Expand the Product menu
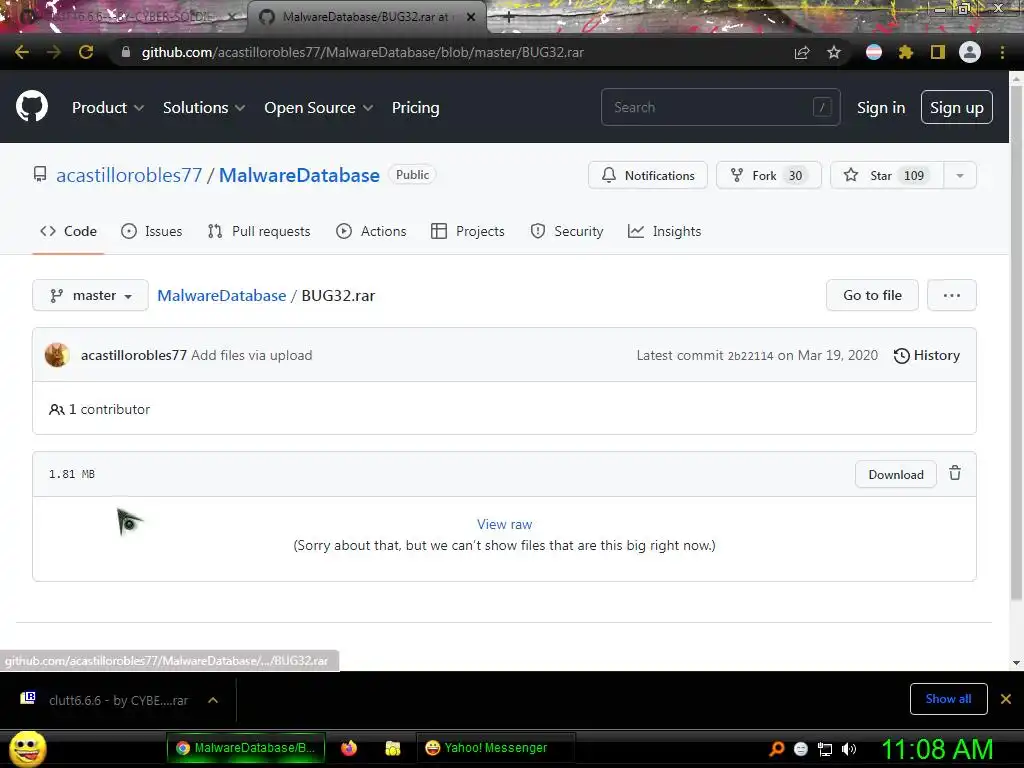 click(x=108, y=108)
